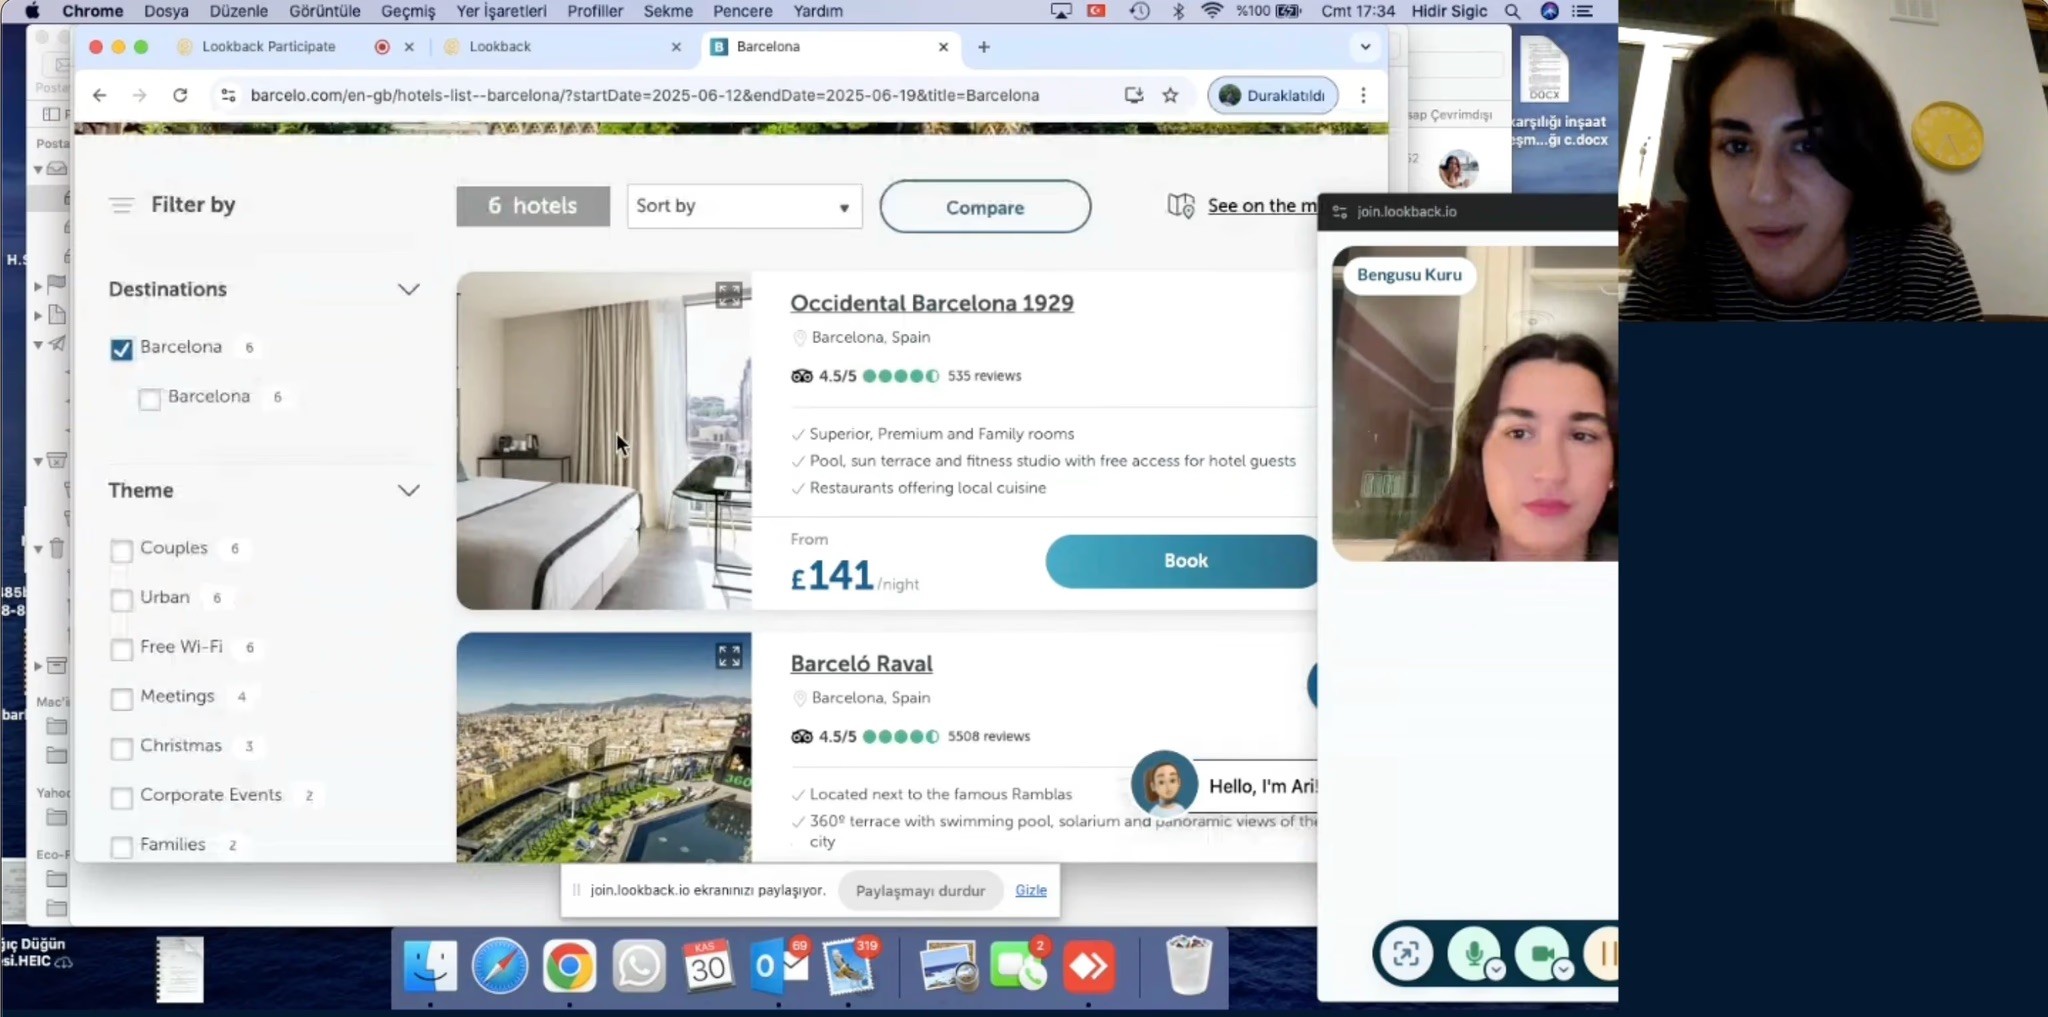
Task: Open Occidental Barcelona 1929 room photo
Action: pyautogui.click(x=604, y=441)
